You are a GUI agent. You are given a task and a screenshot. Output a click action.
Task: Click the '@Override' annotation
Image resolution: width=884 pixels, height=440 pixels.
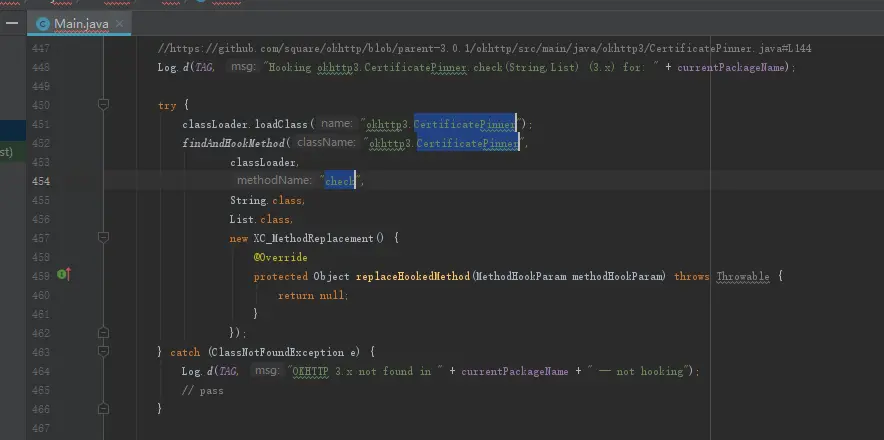click(280, 257)
